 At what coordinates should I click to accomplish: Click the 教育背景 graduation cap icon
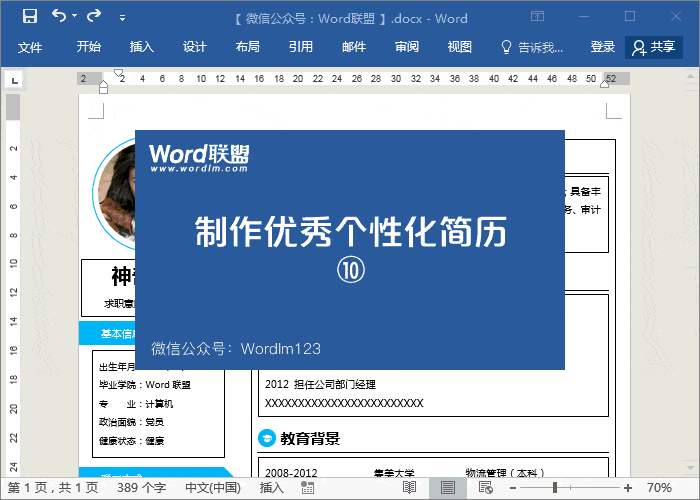(x=267, y=438)
